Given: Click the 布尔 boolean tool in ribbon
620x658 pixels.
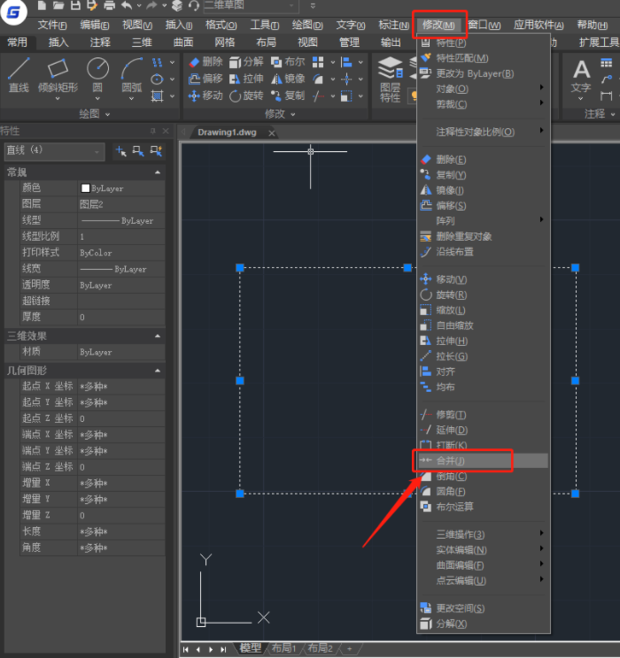Looking at the screenshot, I should (x=288, y=62).
